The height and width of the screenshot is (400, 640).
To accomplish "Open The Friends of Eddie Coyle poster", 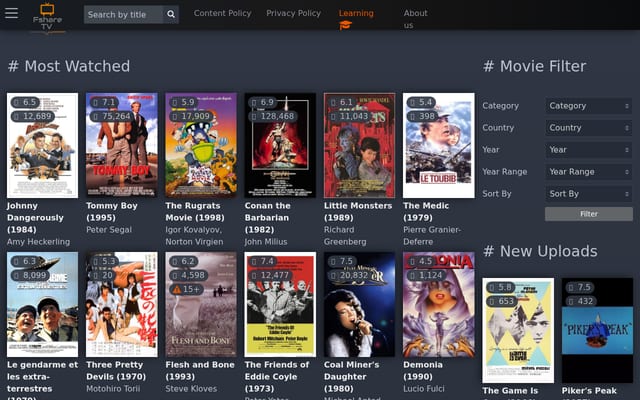I will (280, 304).
